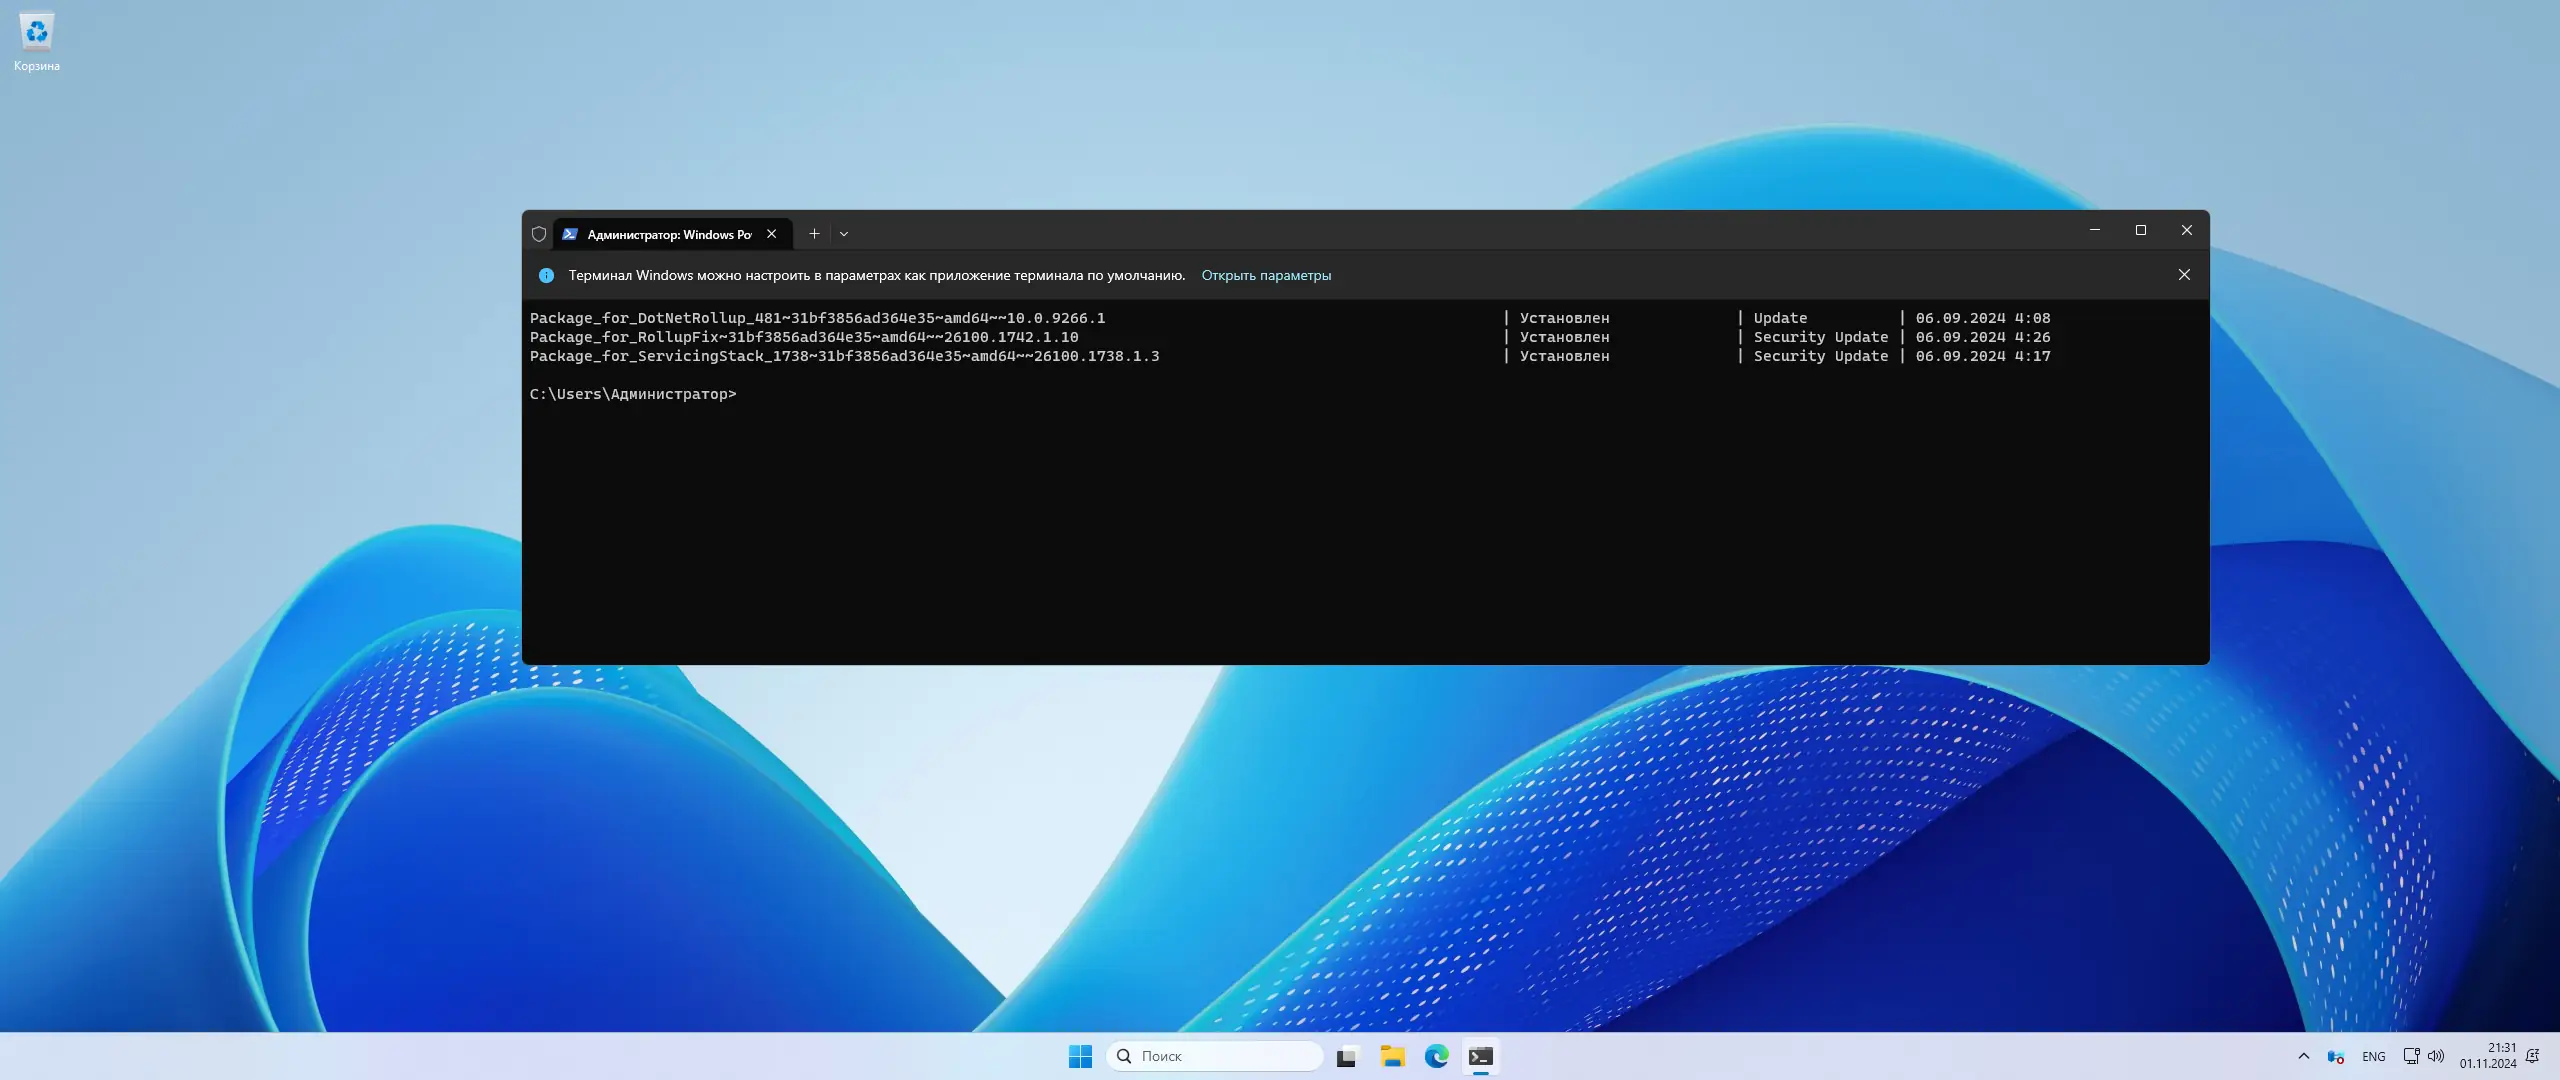The width and height of the screenshot is (2560, 1080).
Task: Click the Открыть параметры link
Action: pos(1265,275)
